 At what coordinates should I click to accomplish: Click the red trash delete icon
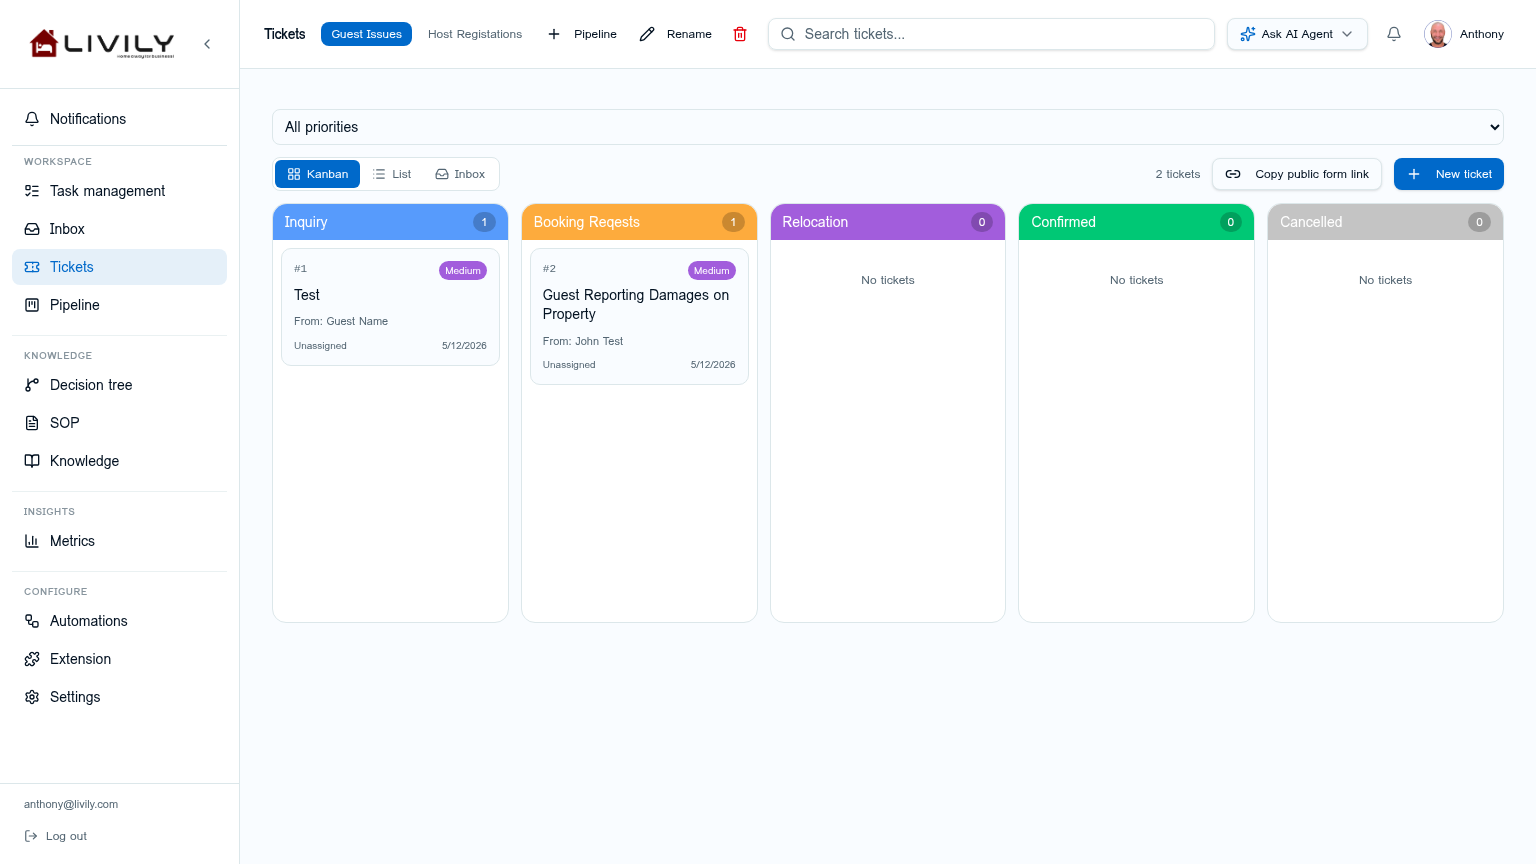click(740, 34)
